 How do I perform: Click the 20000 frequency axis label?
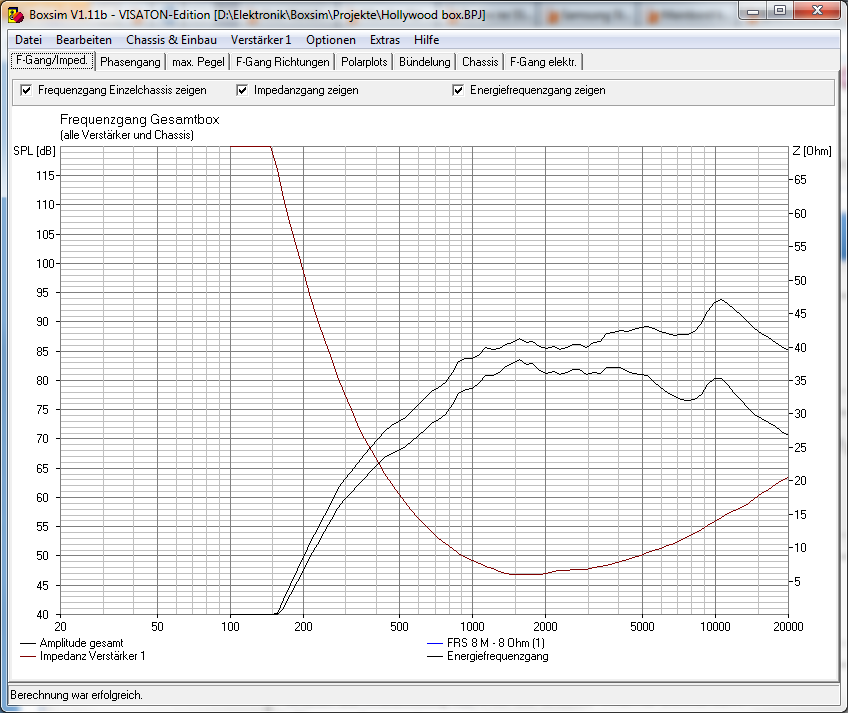click(788, 627)
